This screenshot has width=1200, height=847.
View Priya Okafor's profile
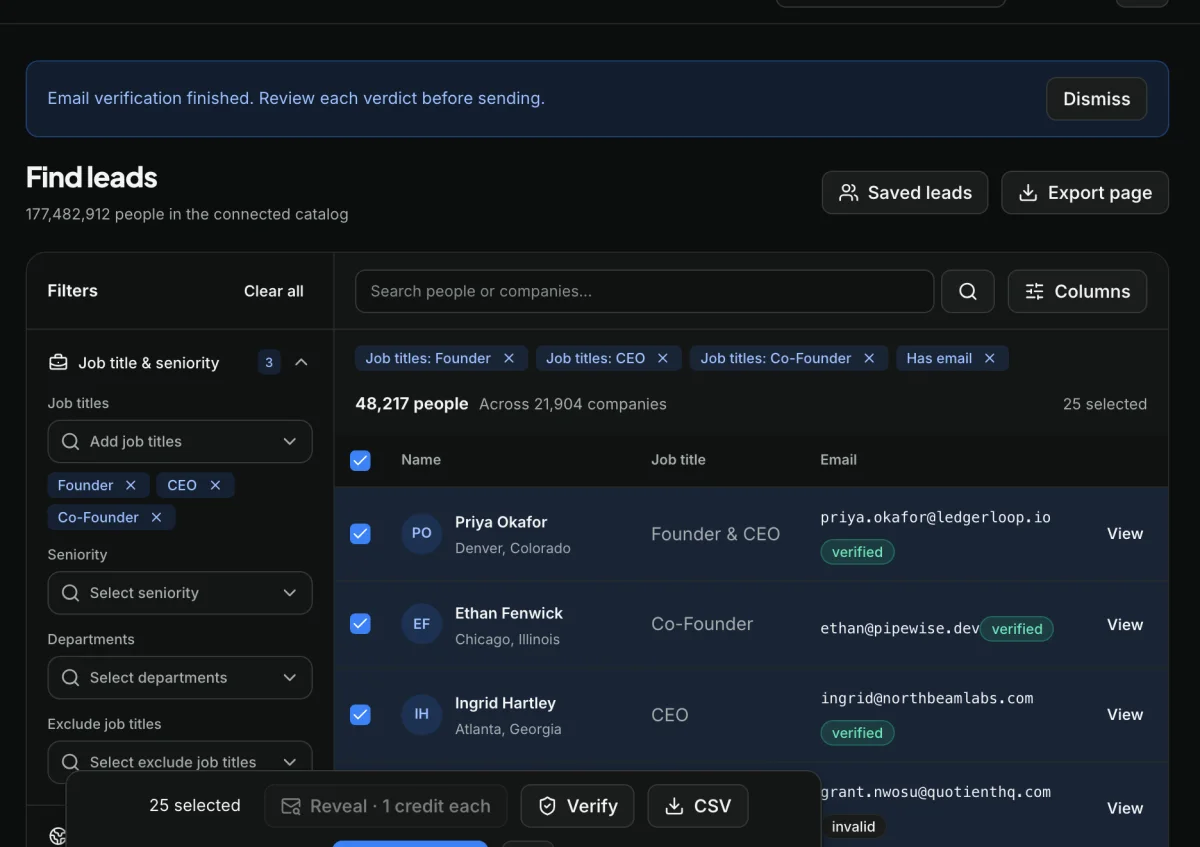click(x=1125, y=534)
